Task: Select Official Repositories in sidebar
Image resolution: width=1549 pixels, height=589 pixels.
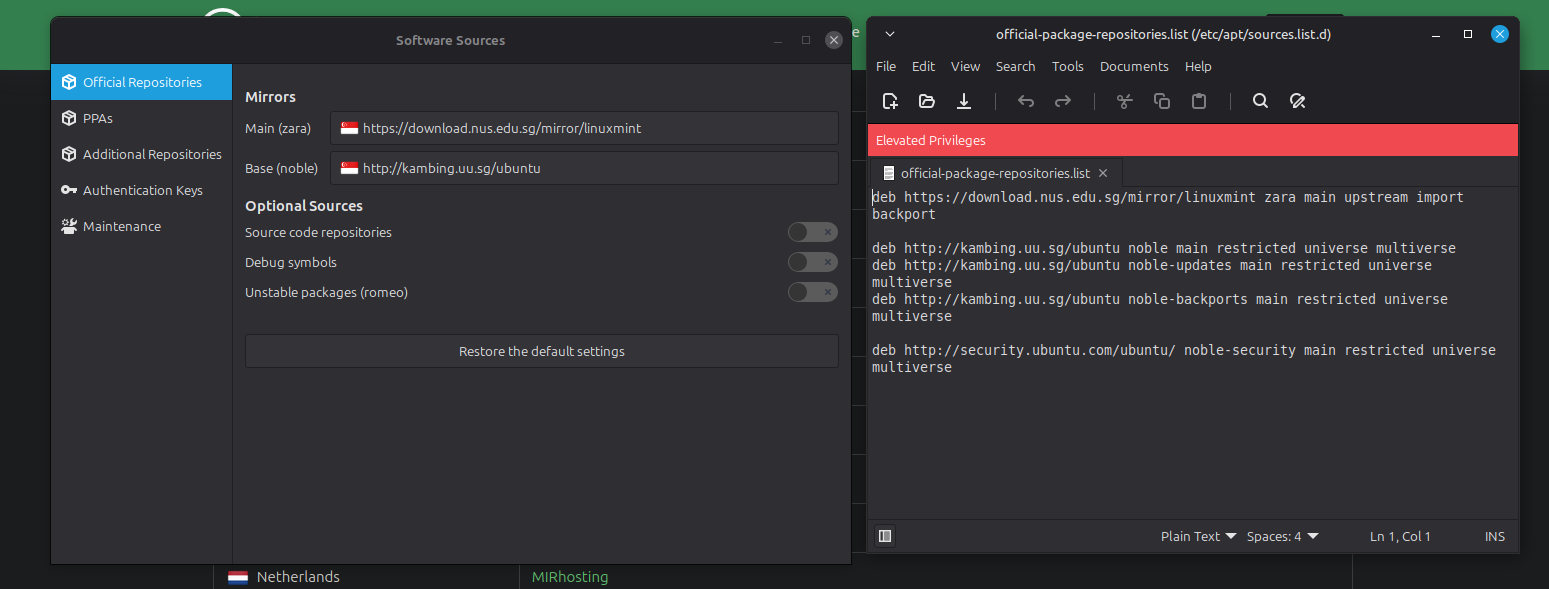Action: 141,82
